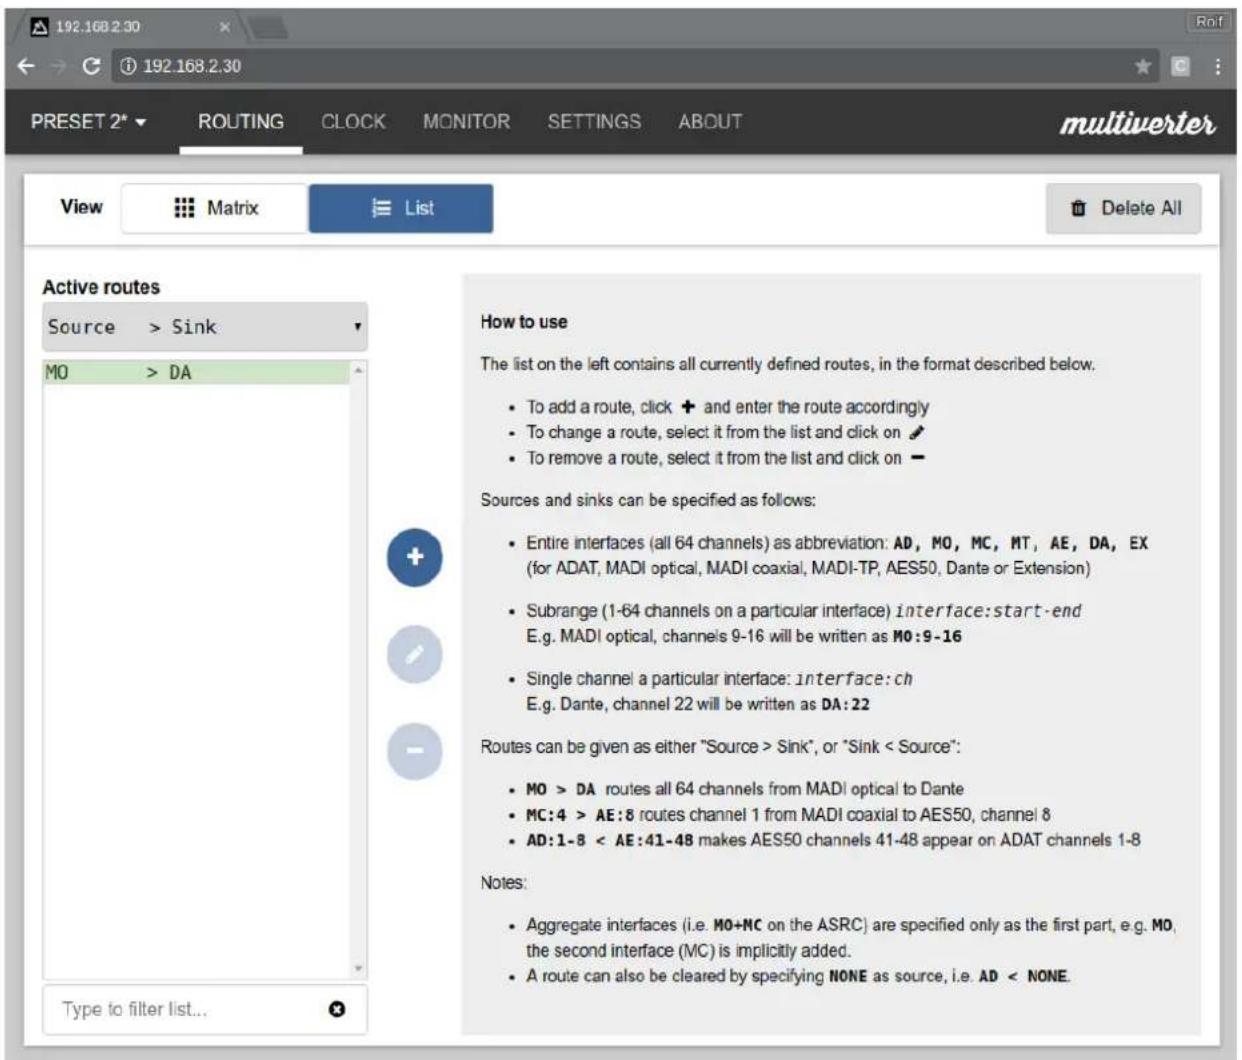The width and height of the screenshot is (1242, 1060).
Task: Click the remove route minus button
Action: point(414,751)
